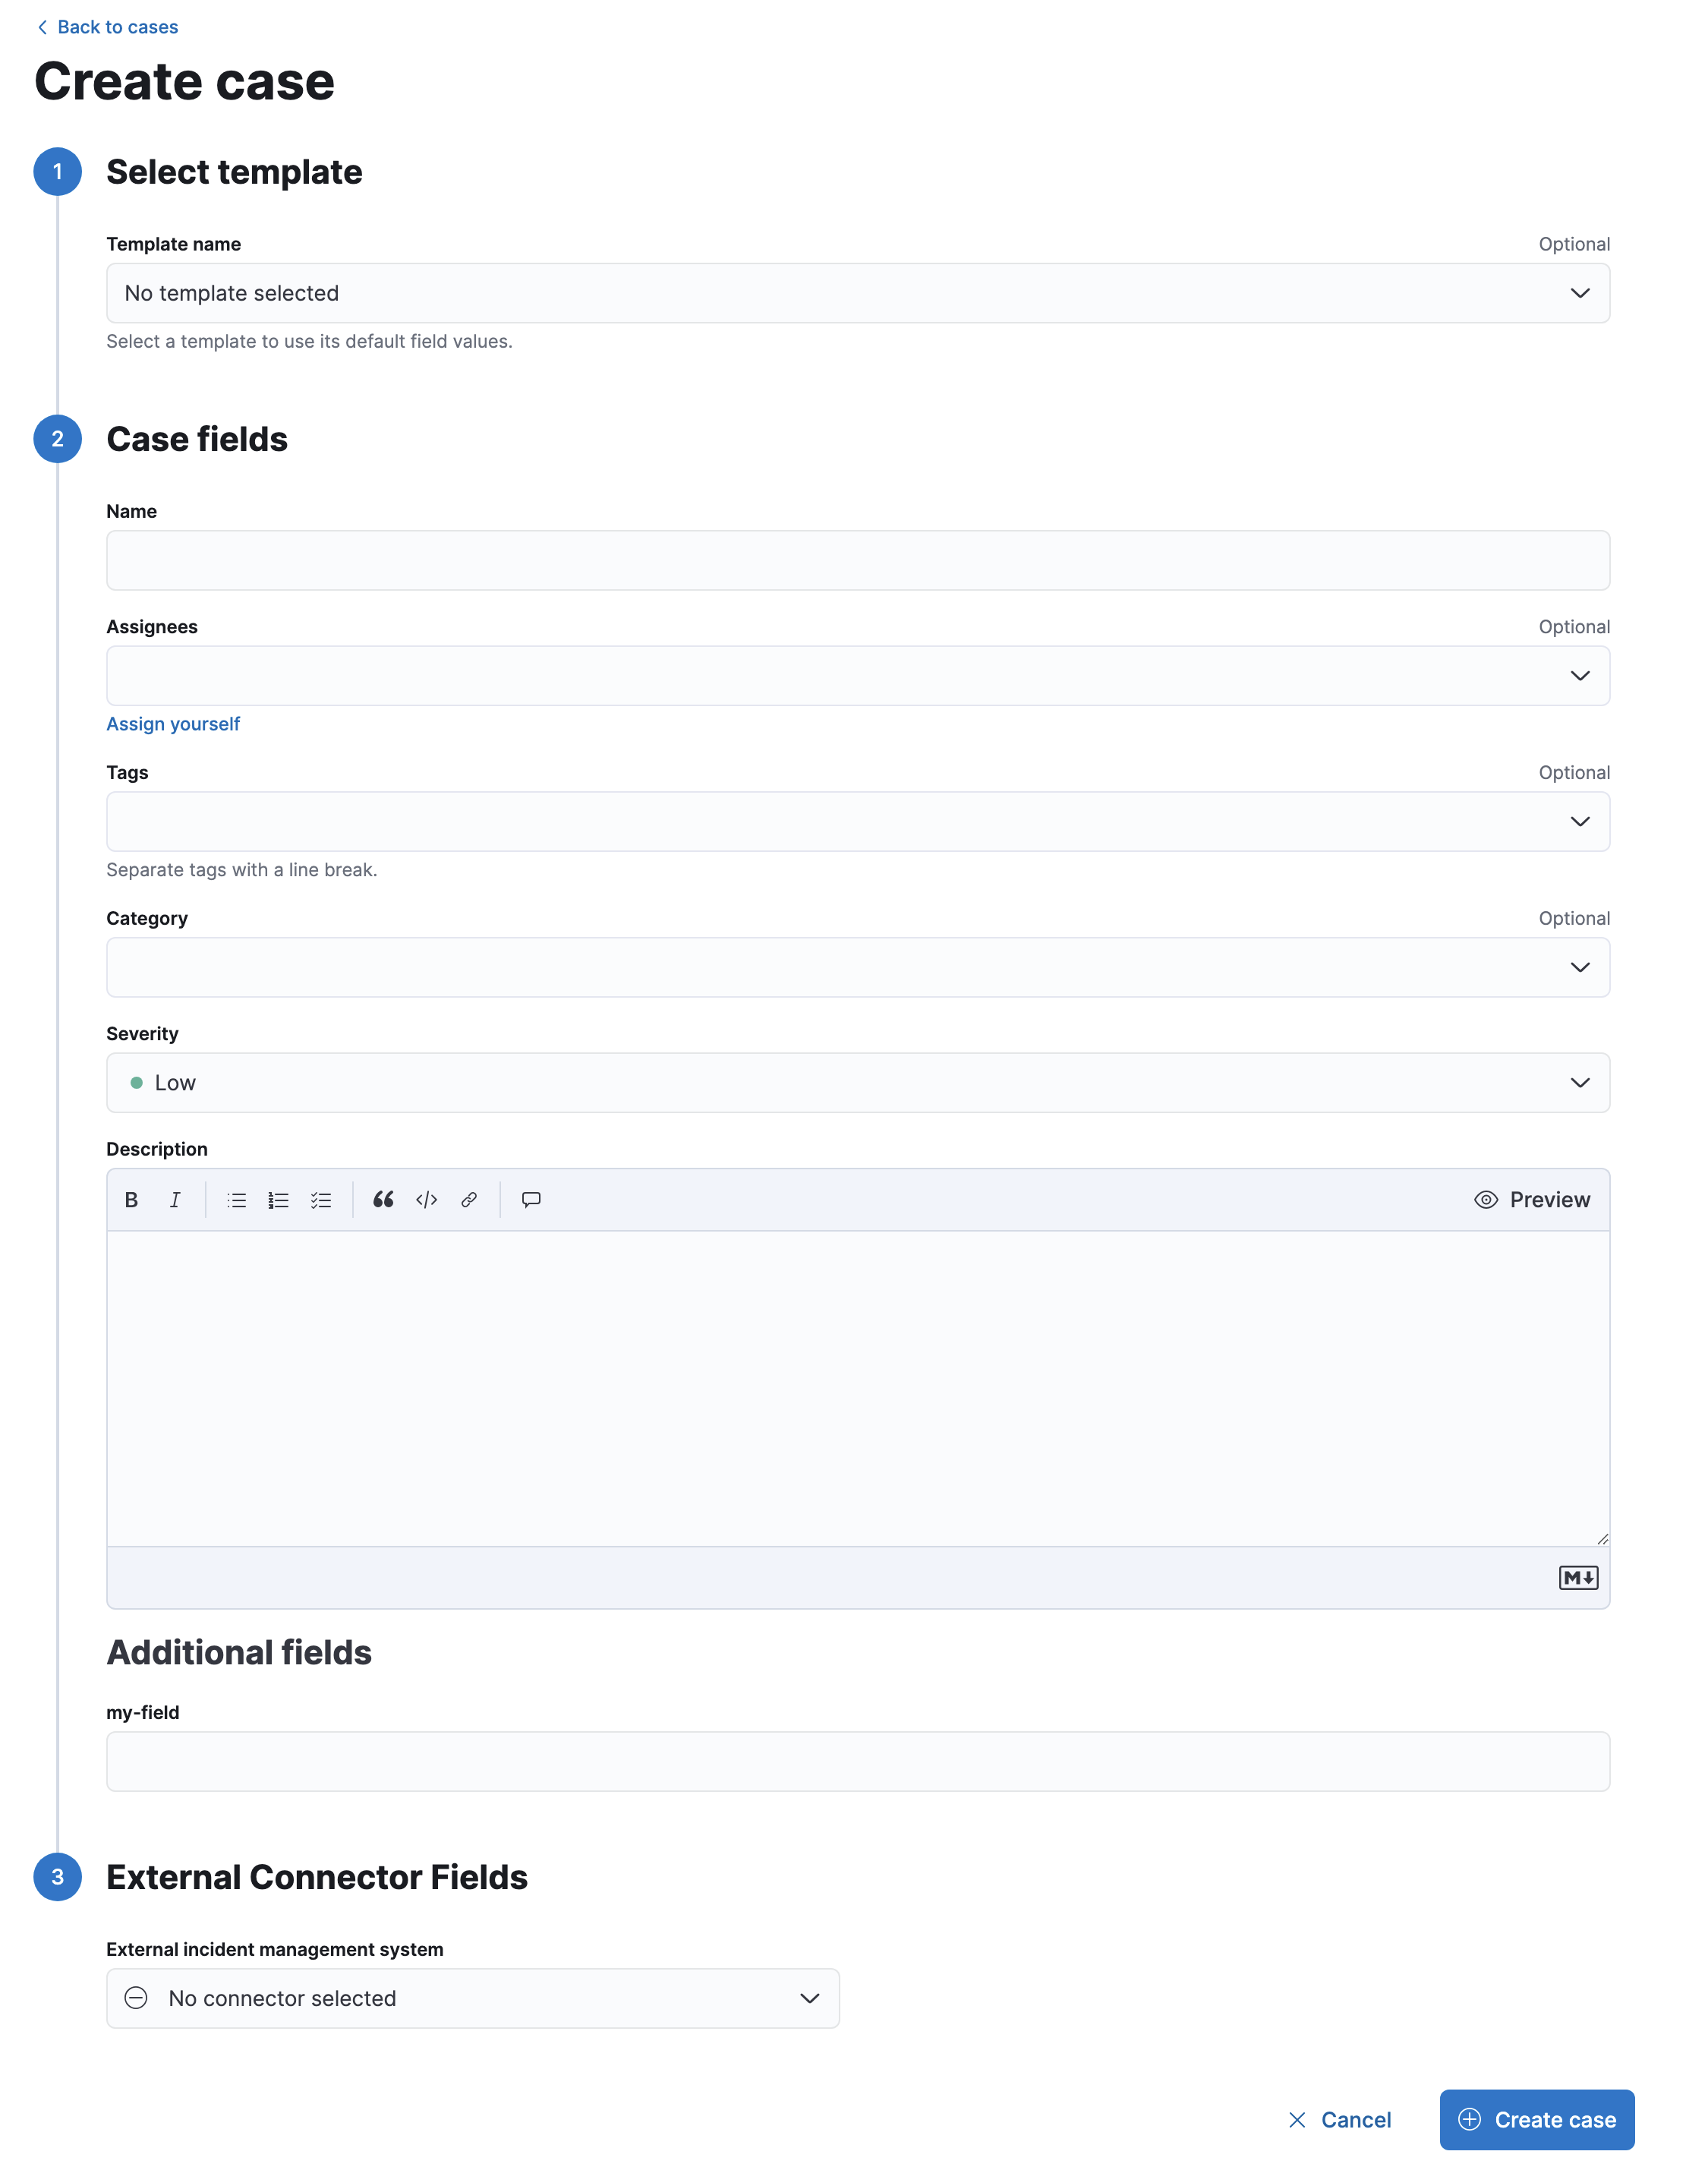This screenshot has width=1708, height=2167.
Task: Toggle the description Preview mode
Action: [x=1530, y=1198]
